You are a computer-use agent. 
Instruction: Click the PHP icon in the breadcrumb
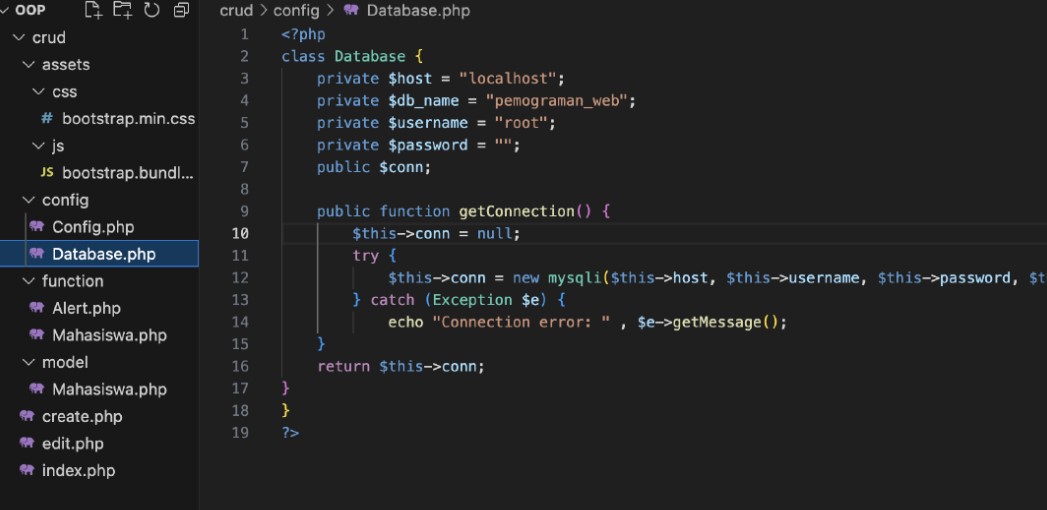pyautogui.click(x=351, y=11)
